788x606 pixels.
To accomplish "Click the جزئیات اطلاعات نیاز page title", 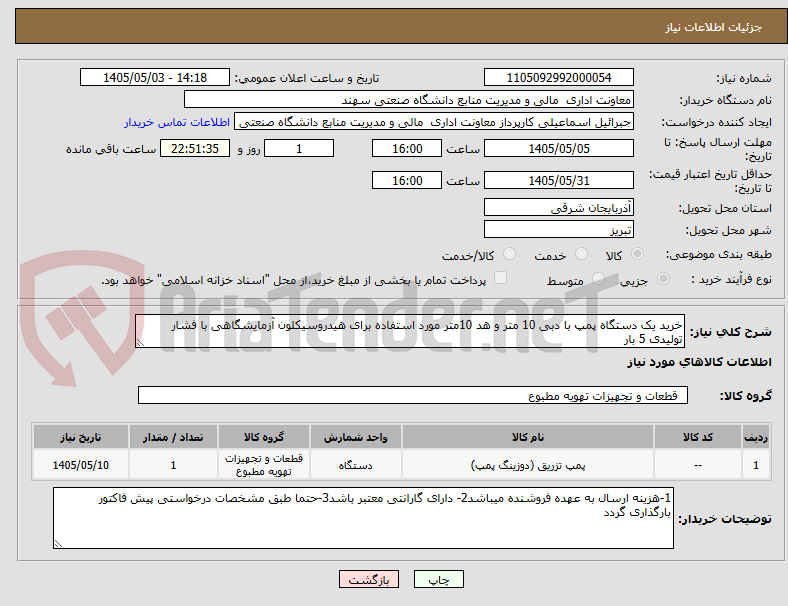I will [714, 27].
